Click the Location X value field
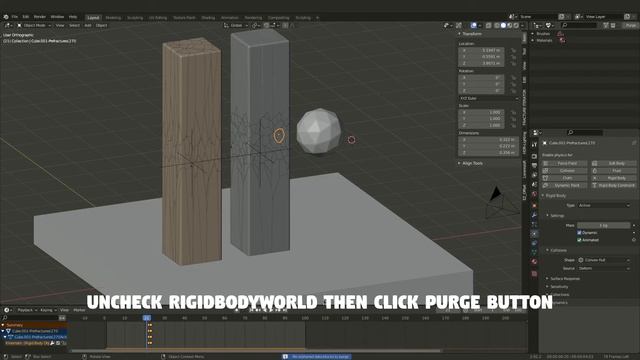Image resolution: width=640 pixels, height=360 pixels. [481, 50]
